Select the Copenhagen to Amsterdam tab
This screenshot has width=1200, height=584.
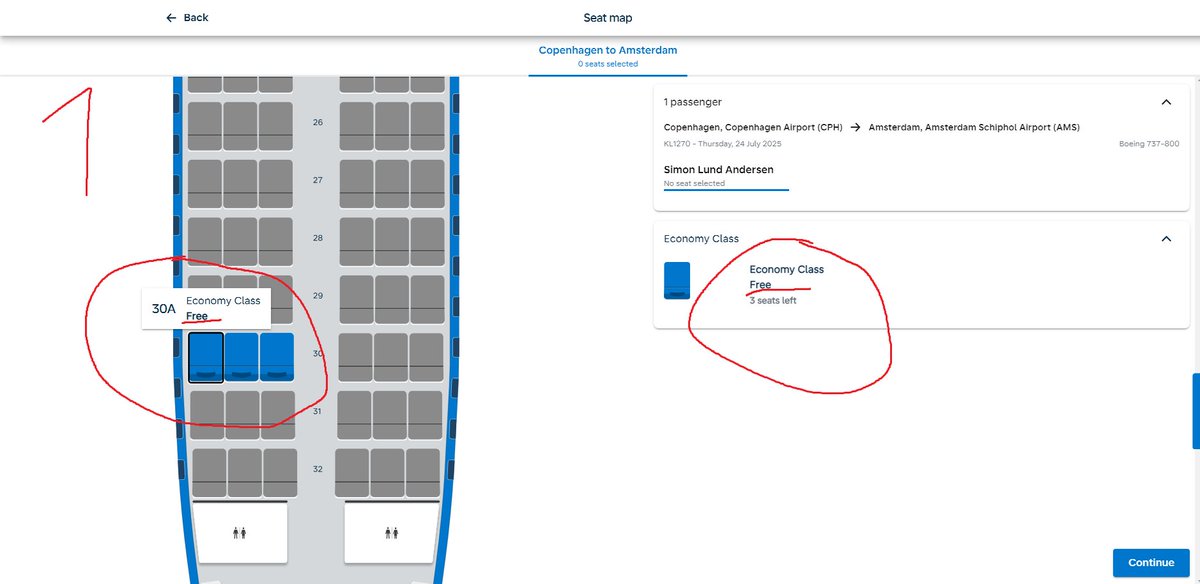click(x=608, y=56)
